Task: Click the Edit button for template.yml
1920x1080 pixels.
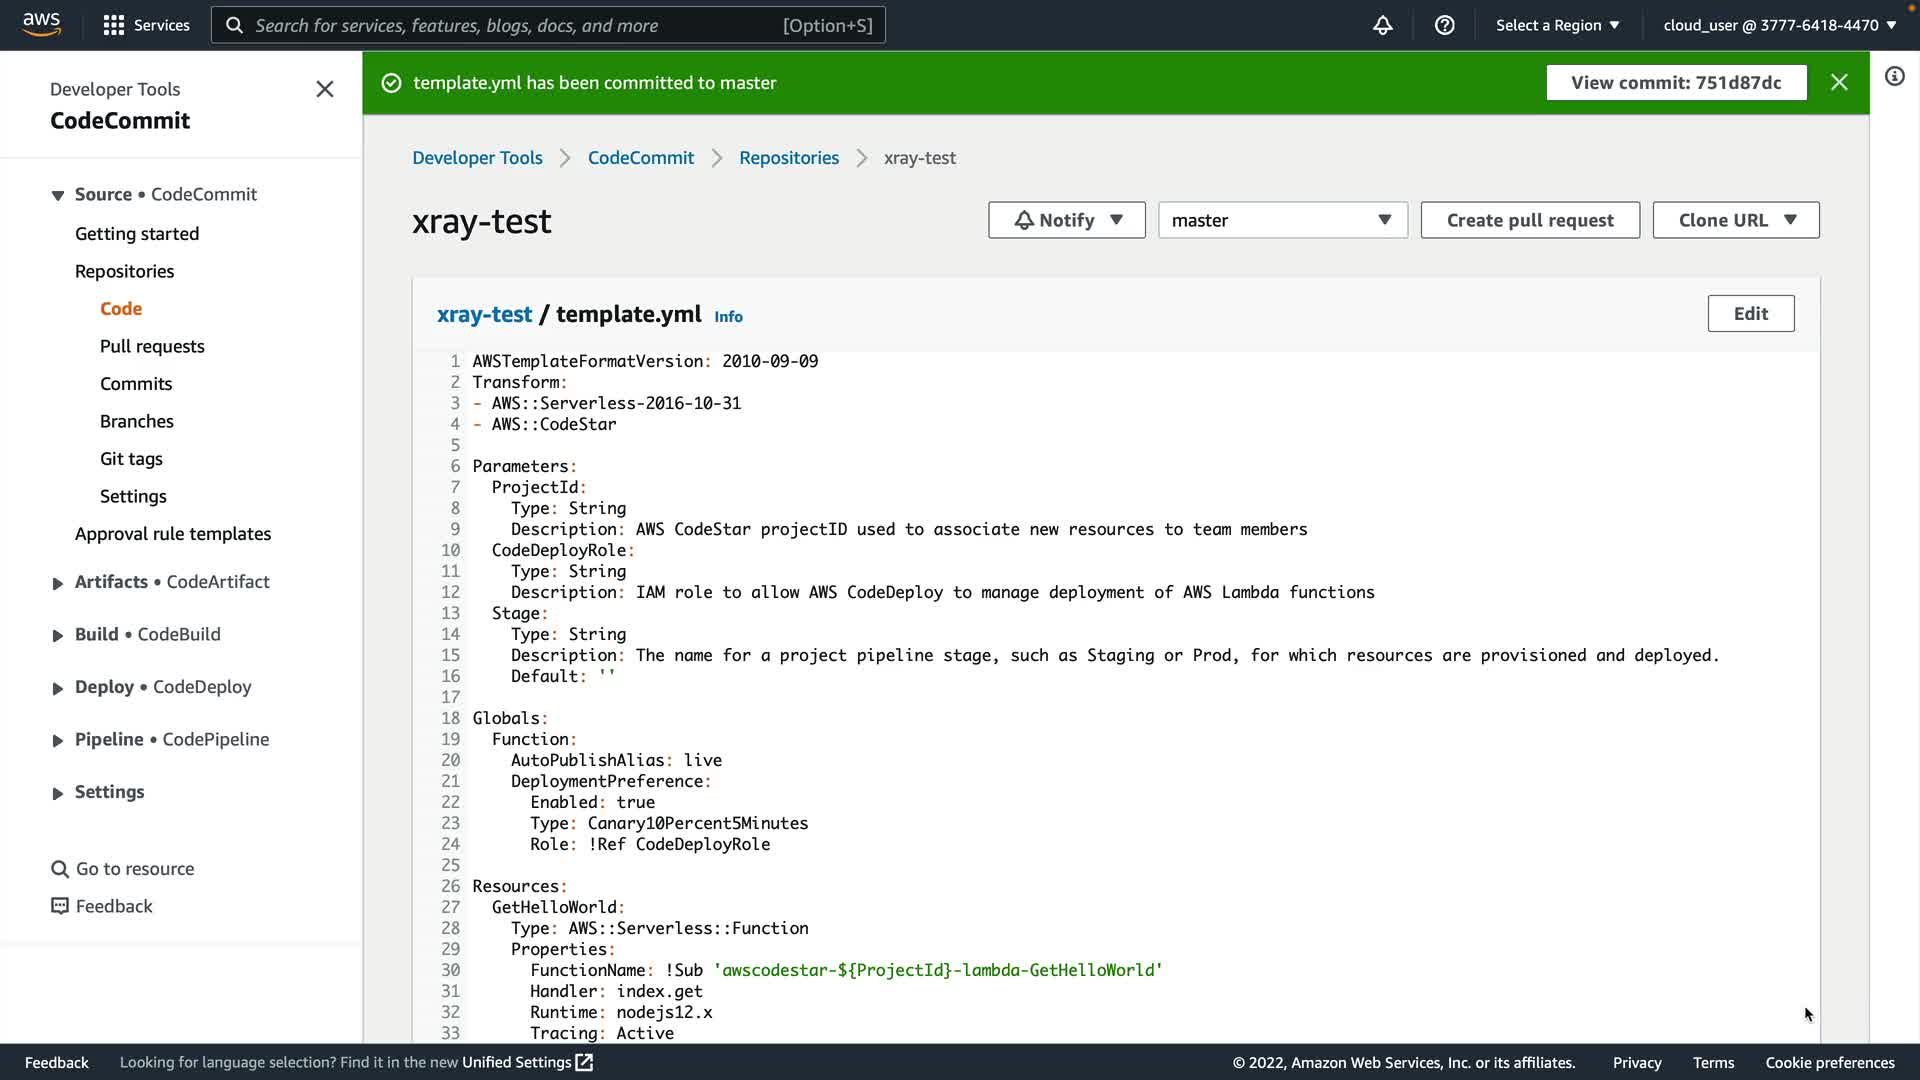Action: click(x=1750, y=313)
